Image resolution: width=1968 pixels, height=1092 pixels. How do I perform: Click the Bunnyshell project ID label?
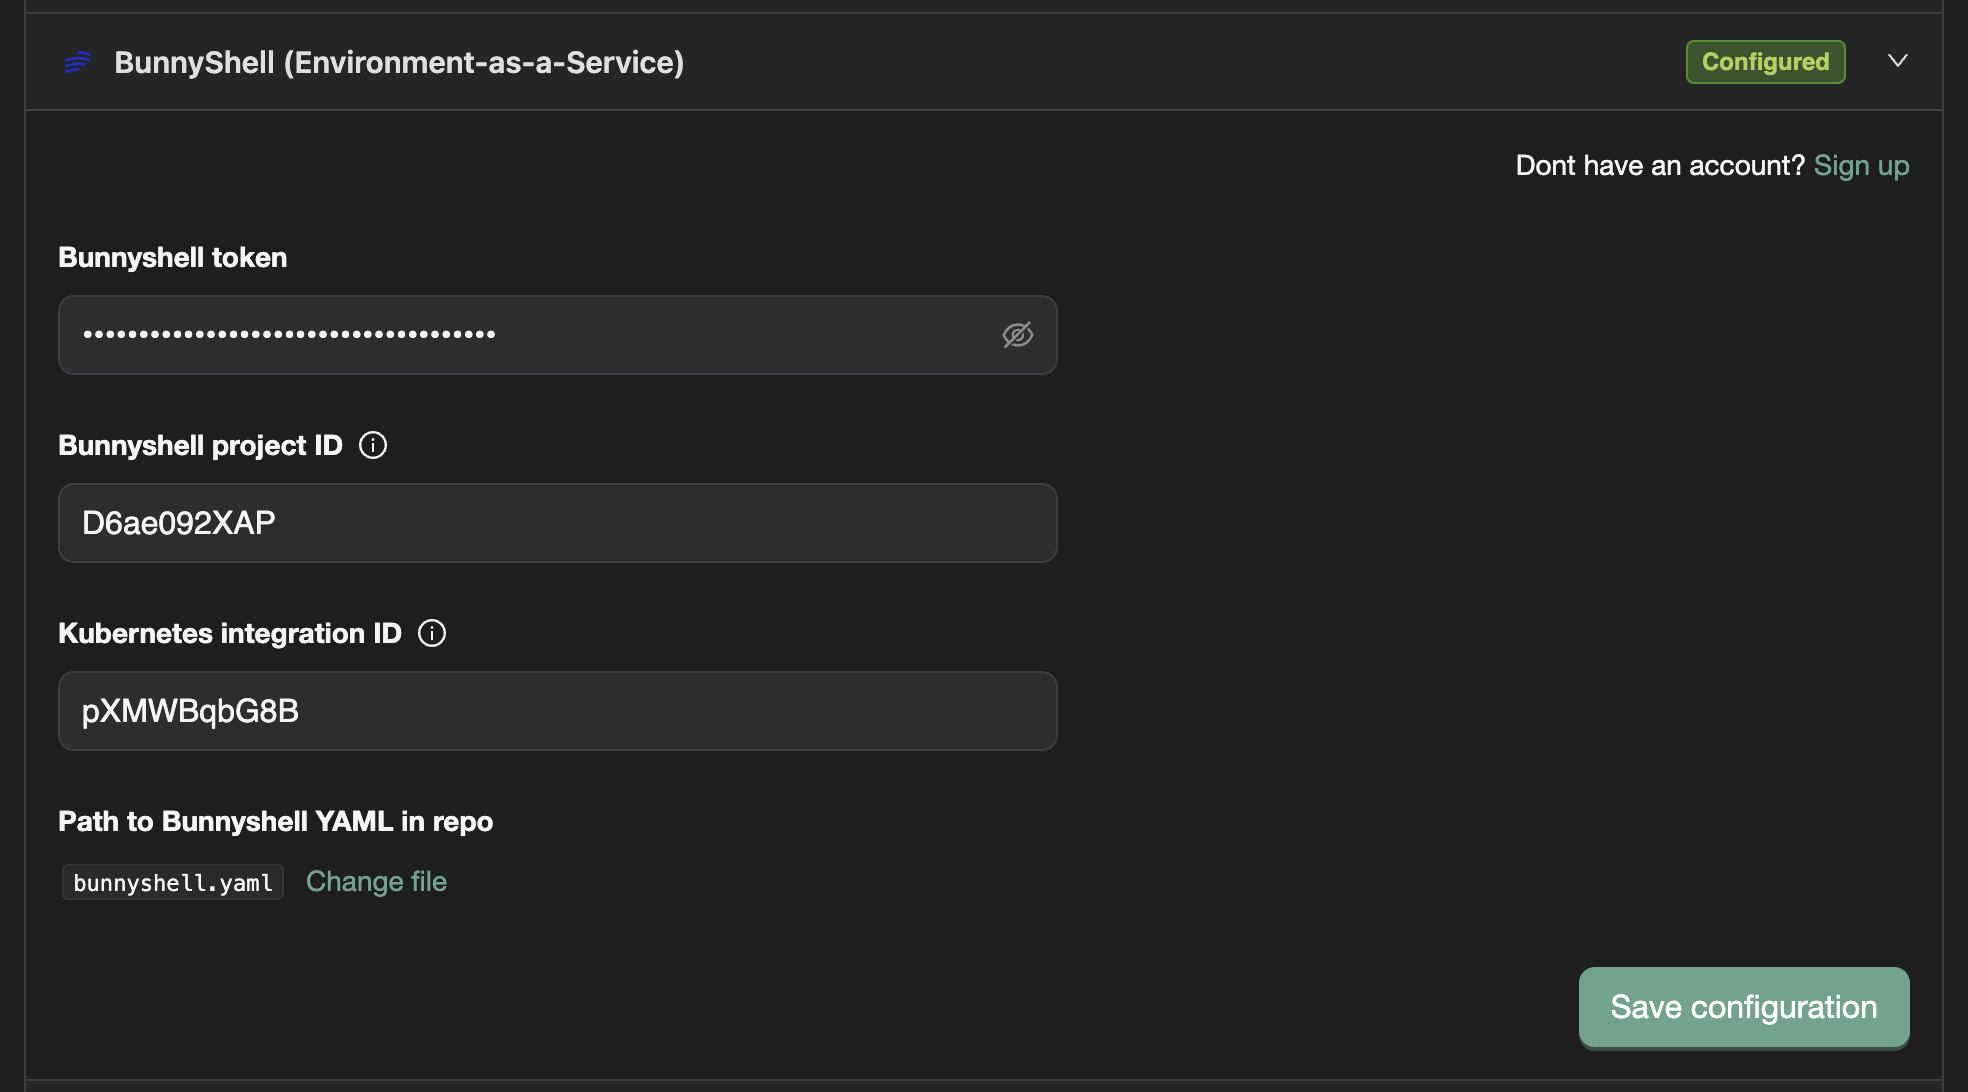pos(201,446)
